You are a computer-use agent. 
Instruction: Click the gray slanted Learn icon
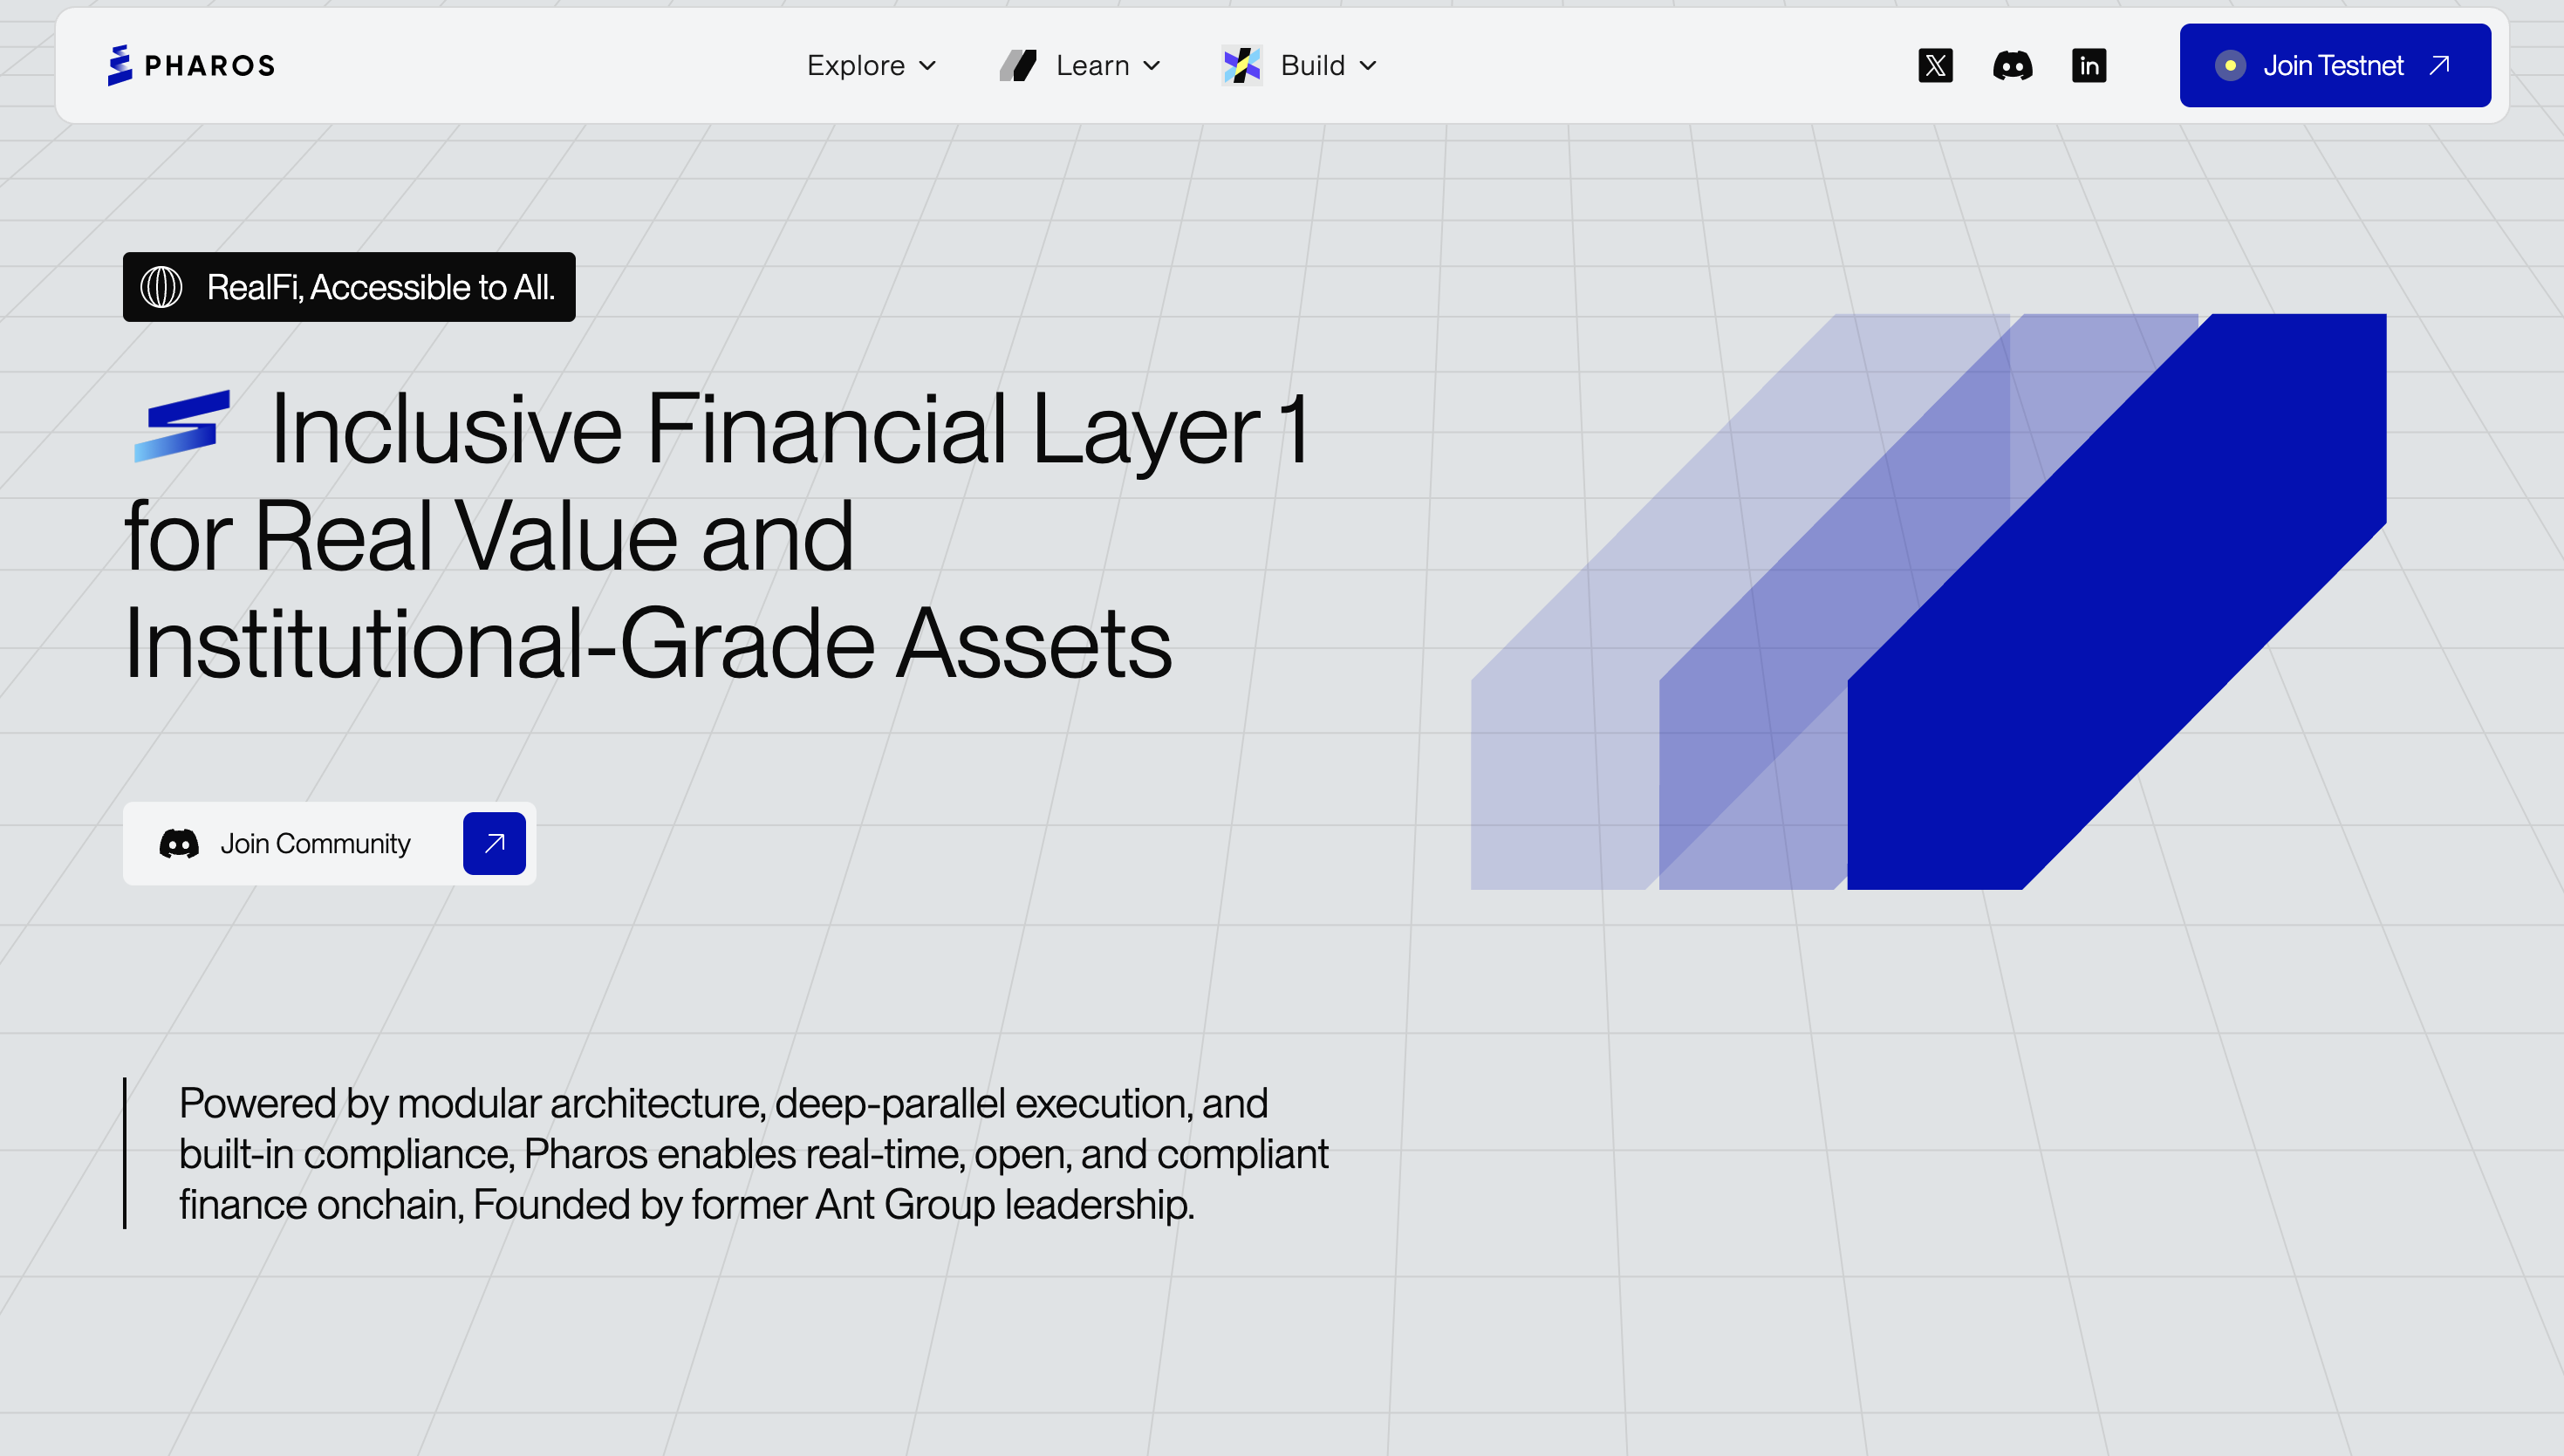(x=1018, y=66)
